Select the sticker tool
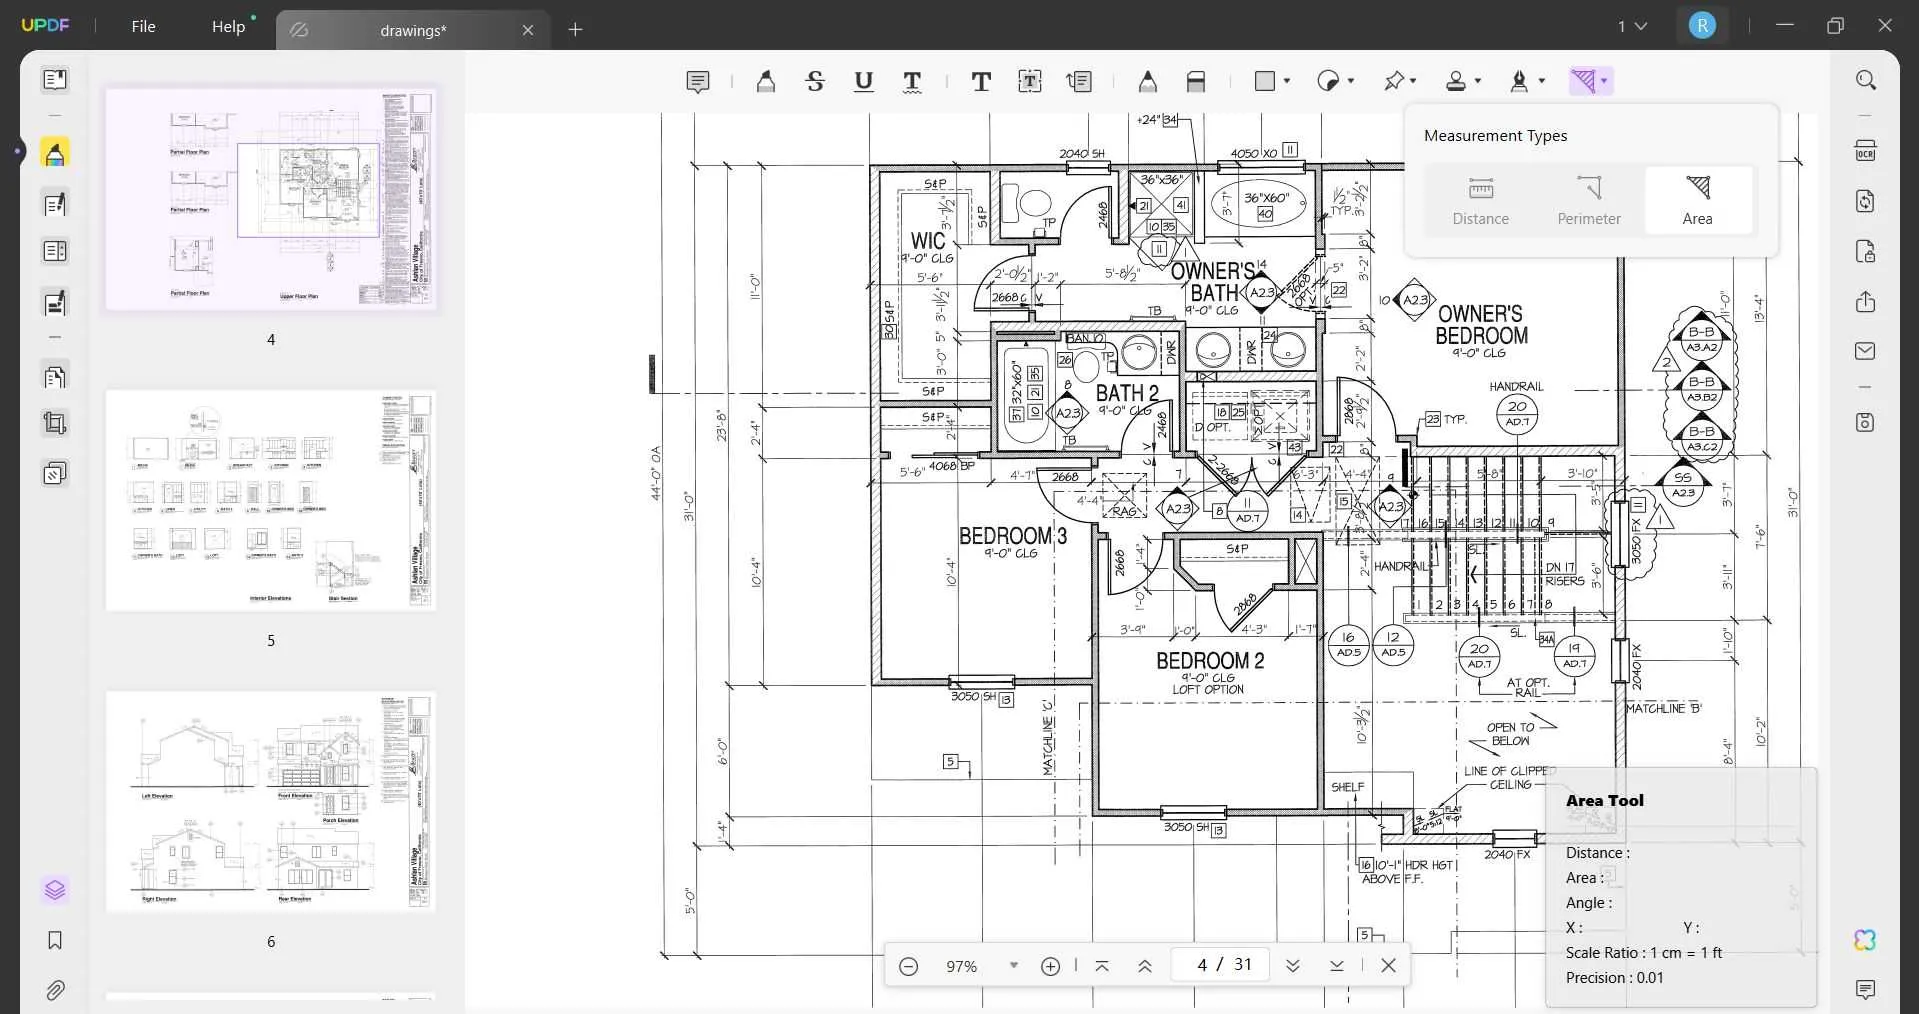The width and height of the screenshot is (1919, 1014). [x=1328, y=81]
